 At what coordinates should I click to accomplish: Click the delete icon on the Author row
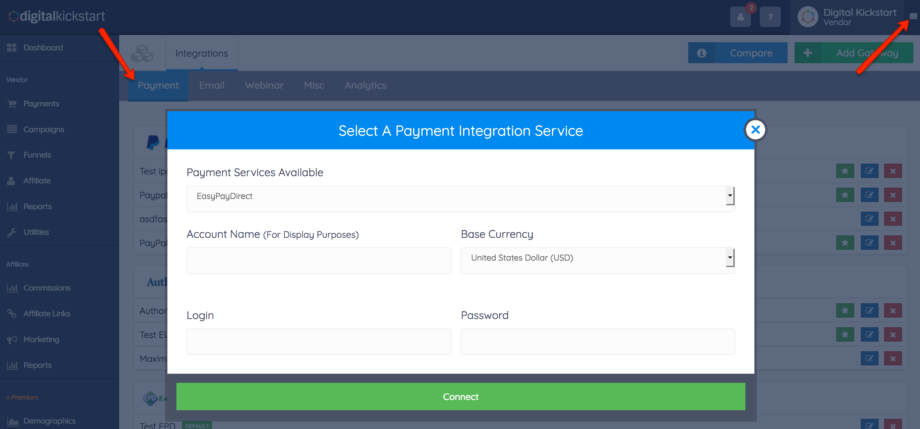(892, 309)
